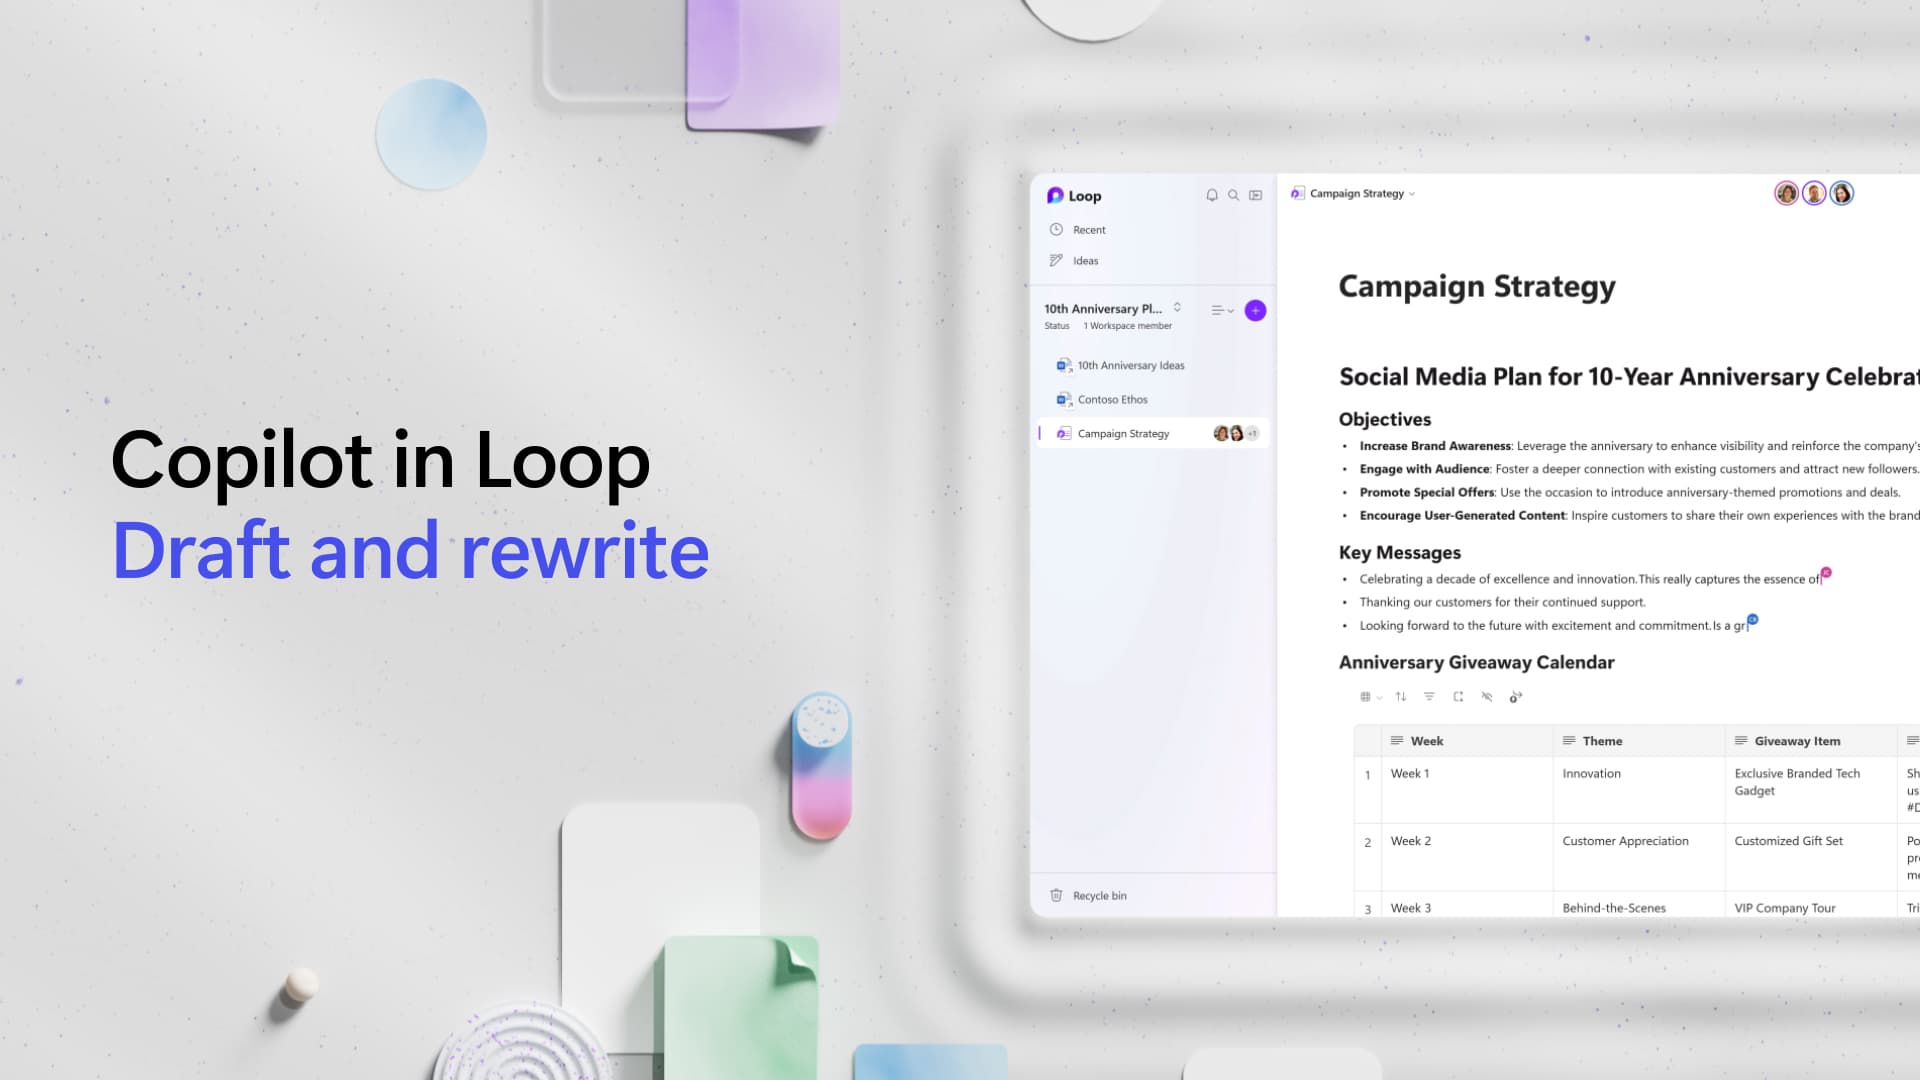Click the notifications bell icon
This screenshot has height=1080, width=1920.
[x=1209, y=194]
